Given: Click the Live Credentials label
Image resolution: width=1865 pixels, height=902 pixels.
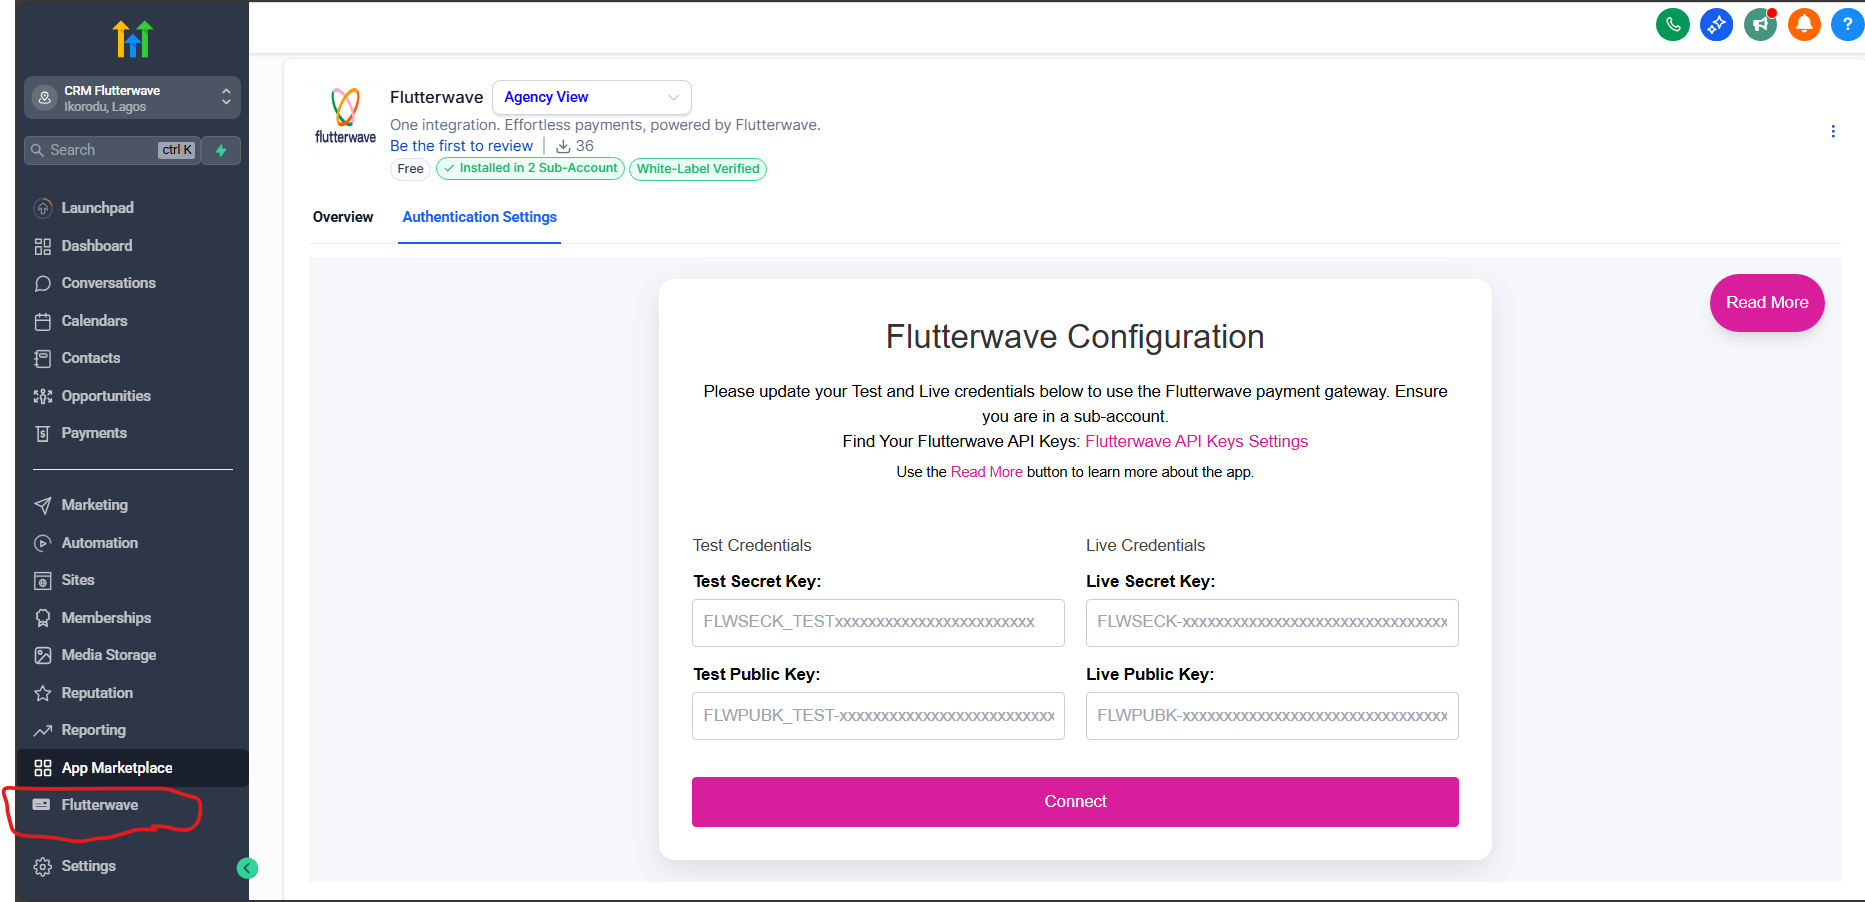Looking at the screenshot, I should [1145, 545].
